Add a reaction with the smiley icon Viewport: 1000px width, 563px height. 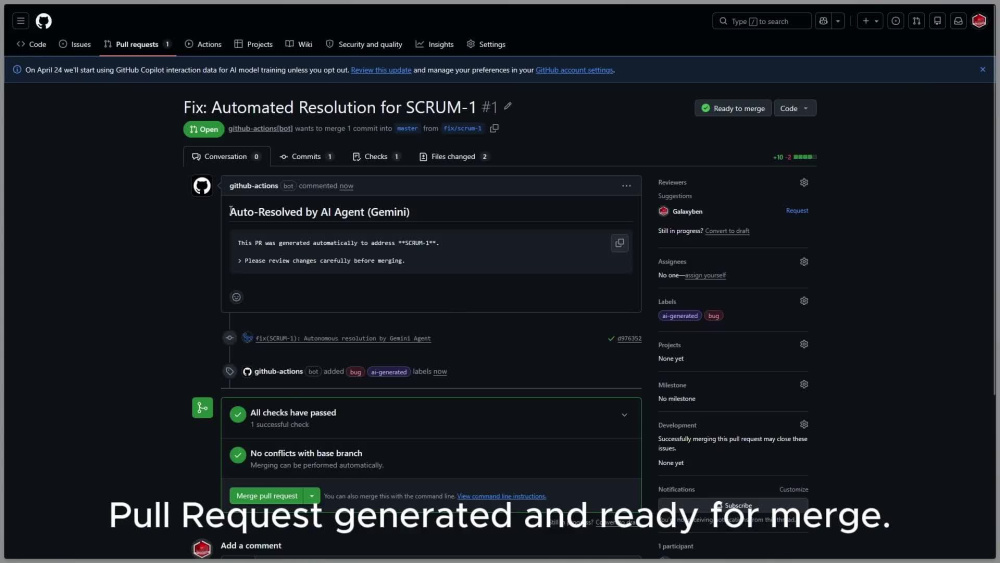236,297
